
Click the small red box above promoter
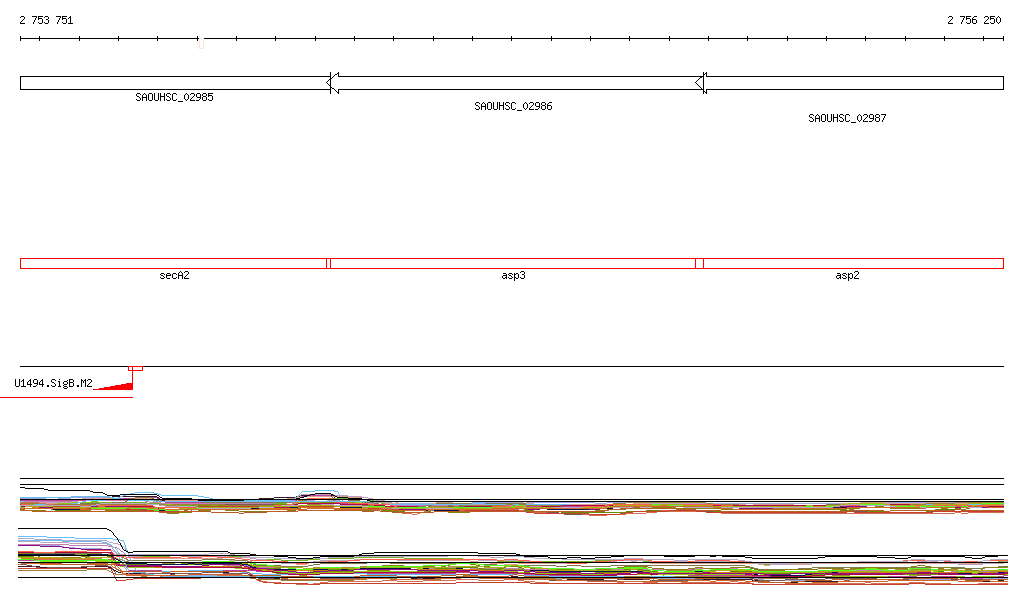pos(135,369)
